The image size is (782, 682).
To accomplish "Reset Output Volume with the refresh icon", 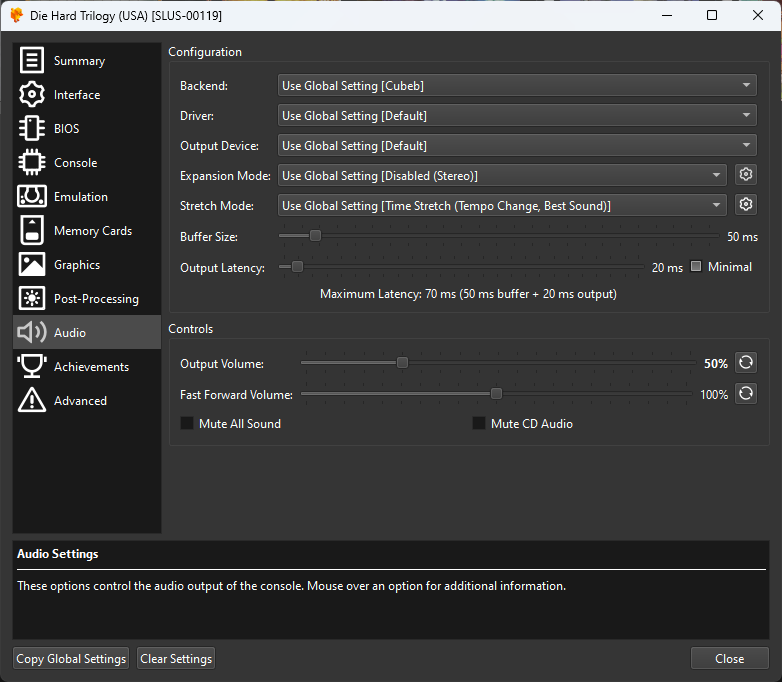I will [x=746, y=363].
